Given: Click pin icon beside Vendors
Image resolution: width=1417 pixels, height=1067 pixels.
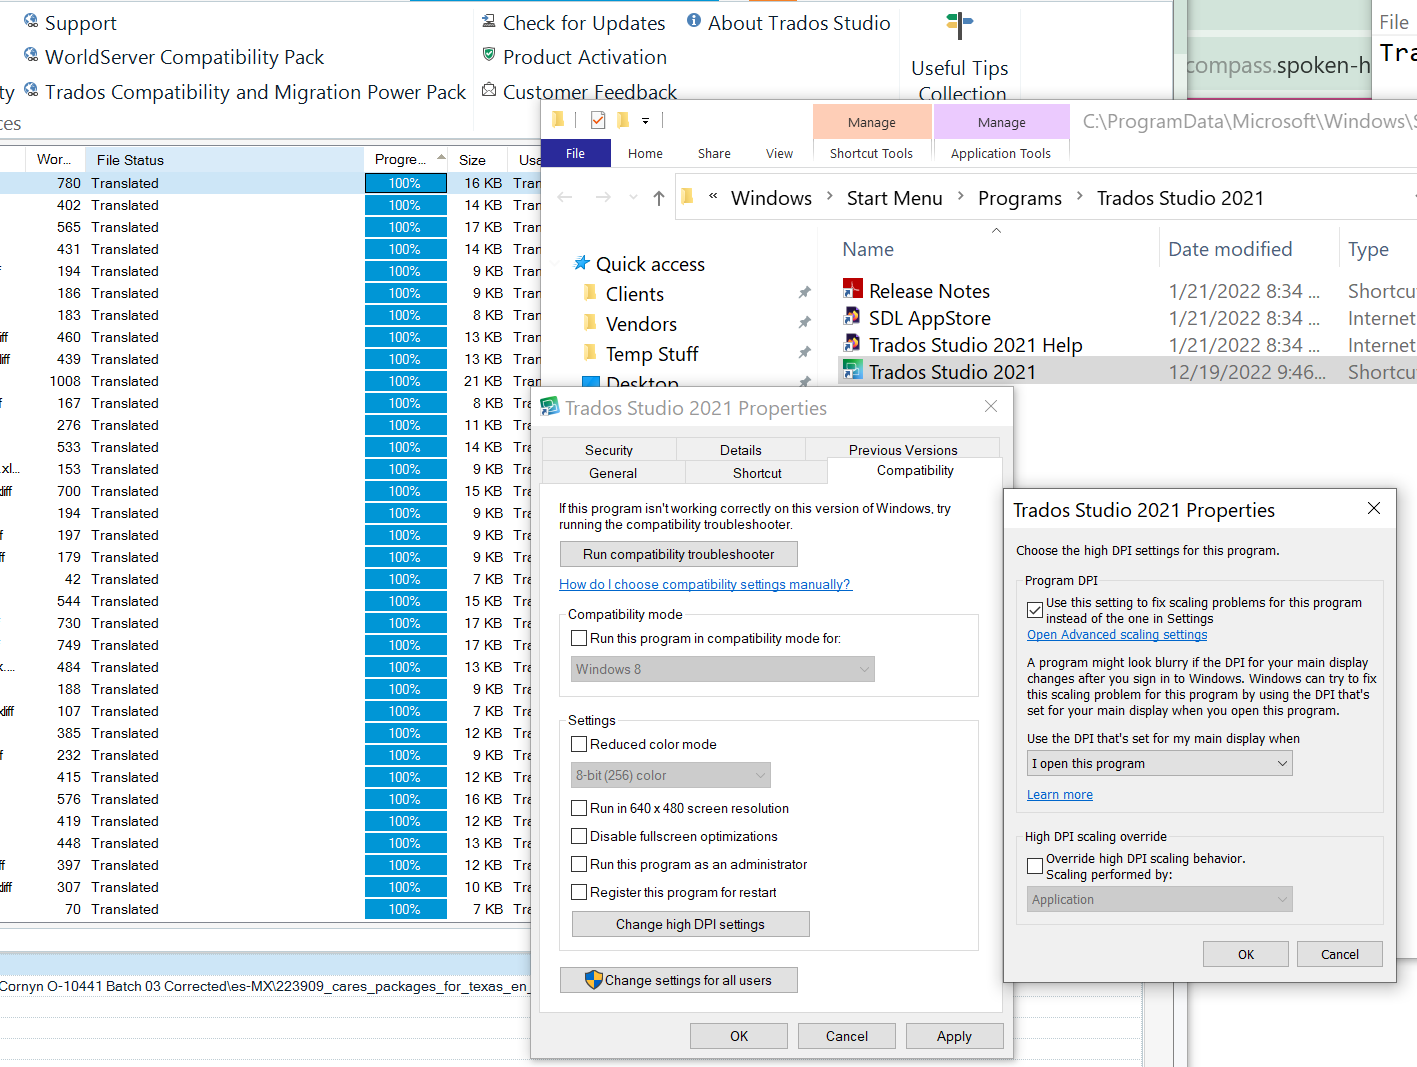Looking at the screenshot, I should pos(805,323).
